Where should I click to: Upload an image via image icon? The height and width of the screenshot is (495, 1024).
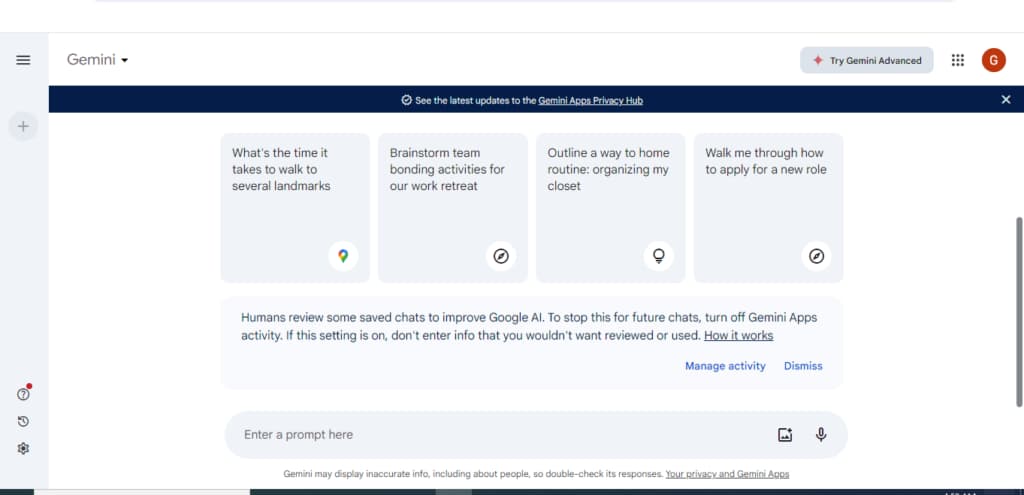coord(785,435)
